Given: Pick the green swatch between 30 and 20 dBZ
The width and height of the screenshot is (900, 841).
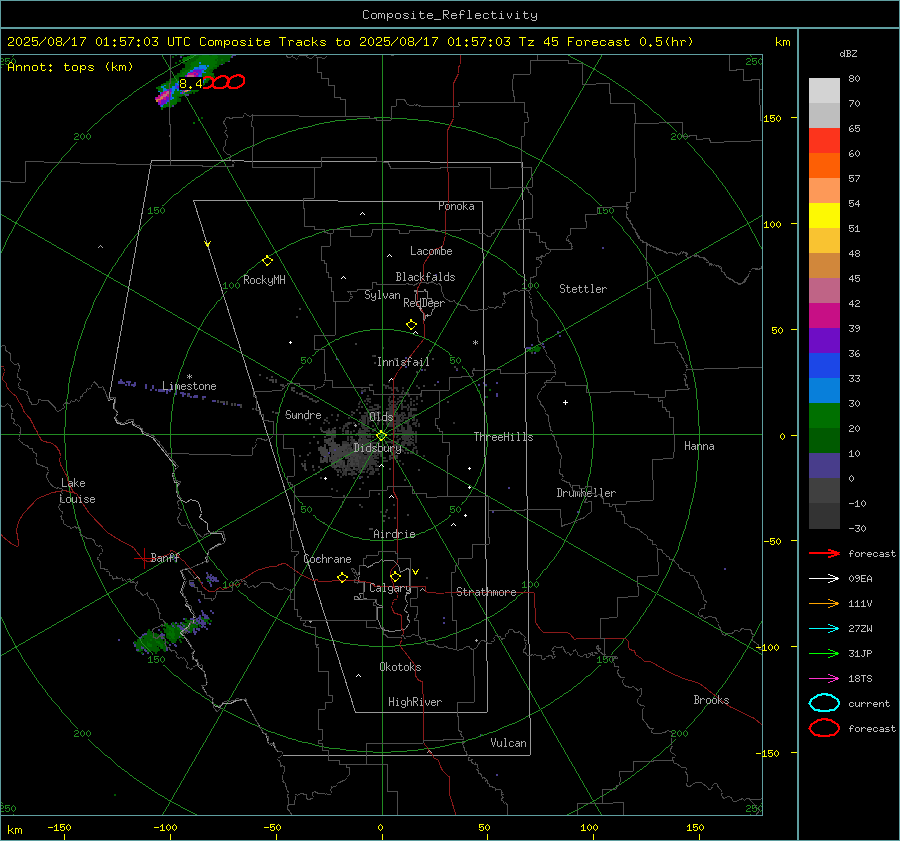Looking at the screenshot, I should coord(824,416).
